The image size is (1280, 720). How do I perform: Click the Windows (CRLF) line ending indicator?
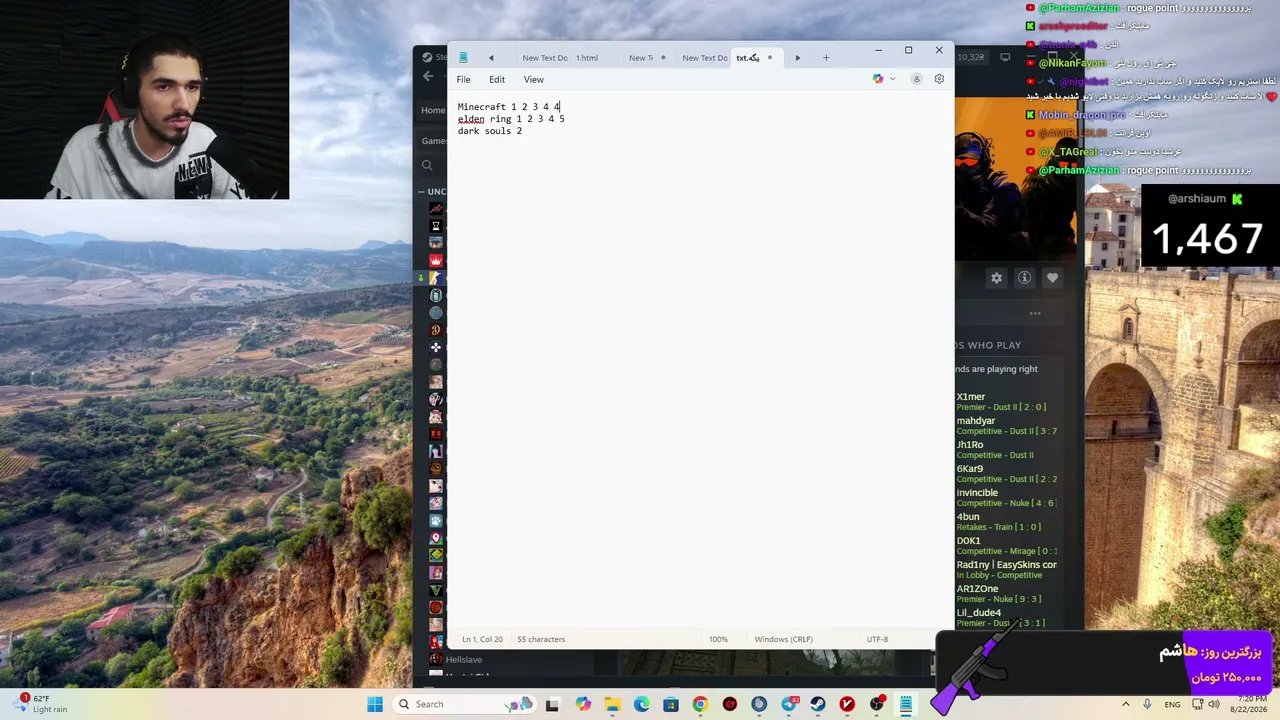(783, 639)
